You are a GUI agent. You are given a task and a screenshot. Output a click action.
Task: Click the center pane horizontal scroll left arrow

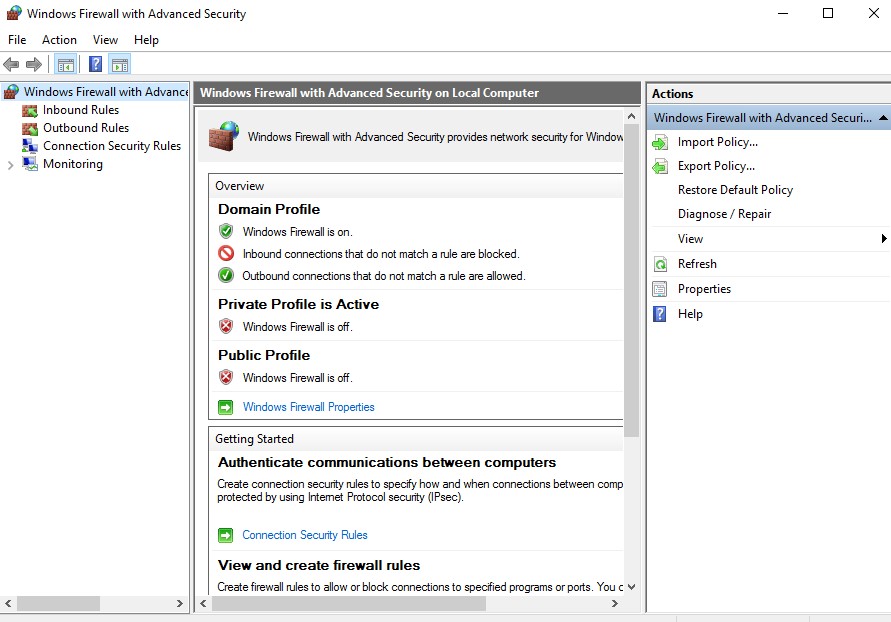tap(203, 604)
